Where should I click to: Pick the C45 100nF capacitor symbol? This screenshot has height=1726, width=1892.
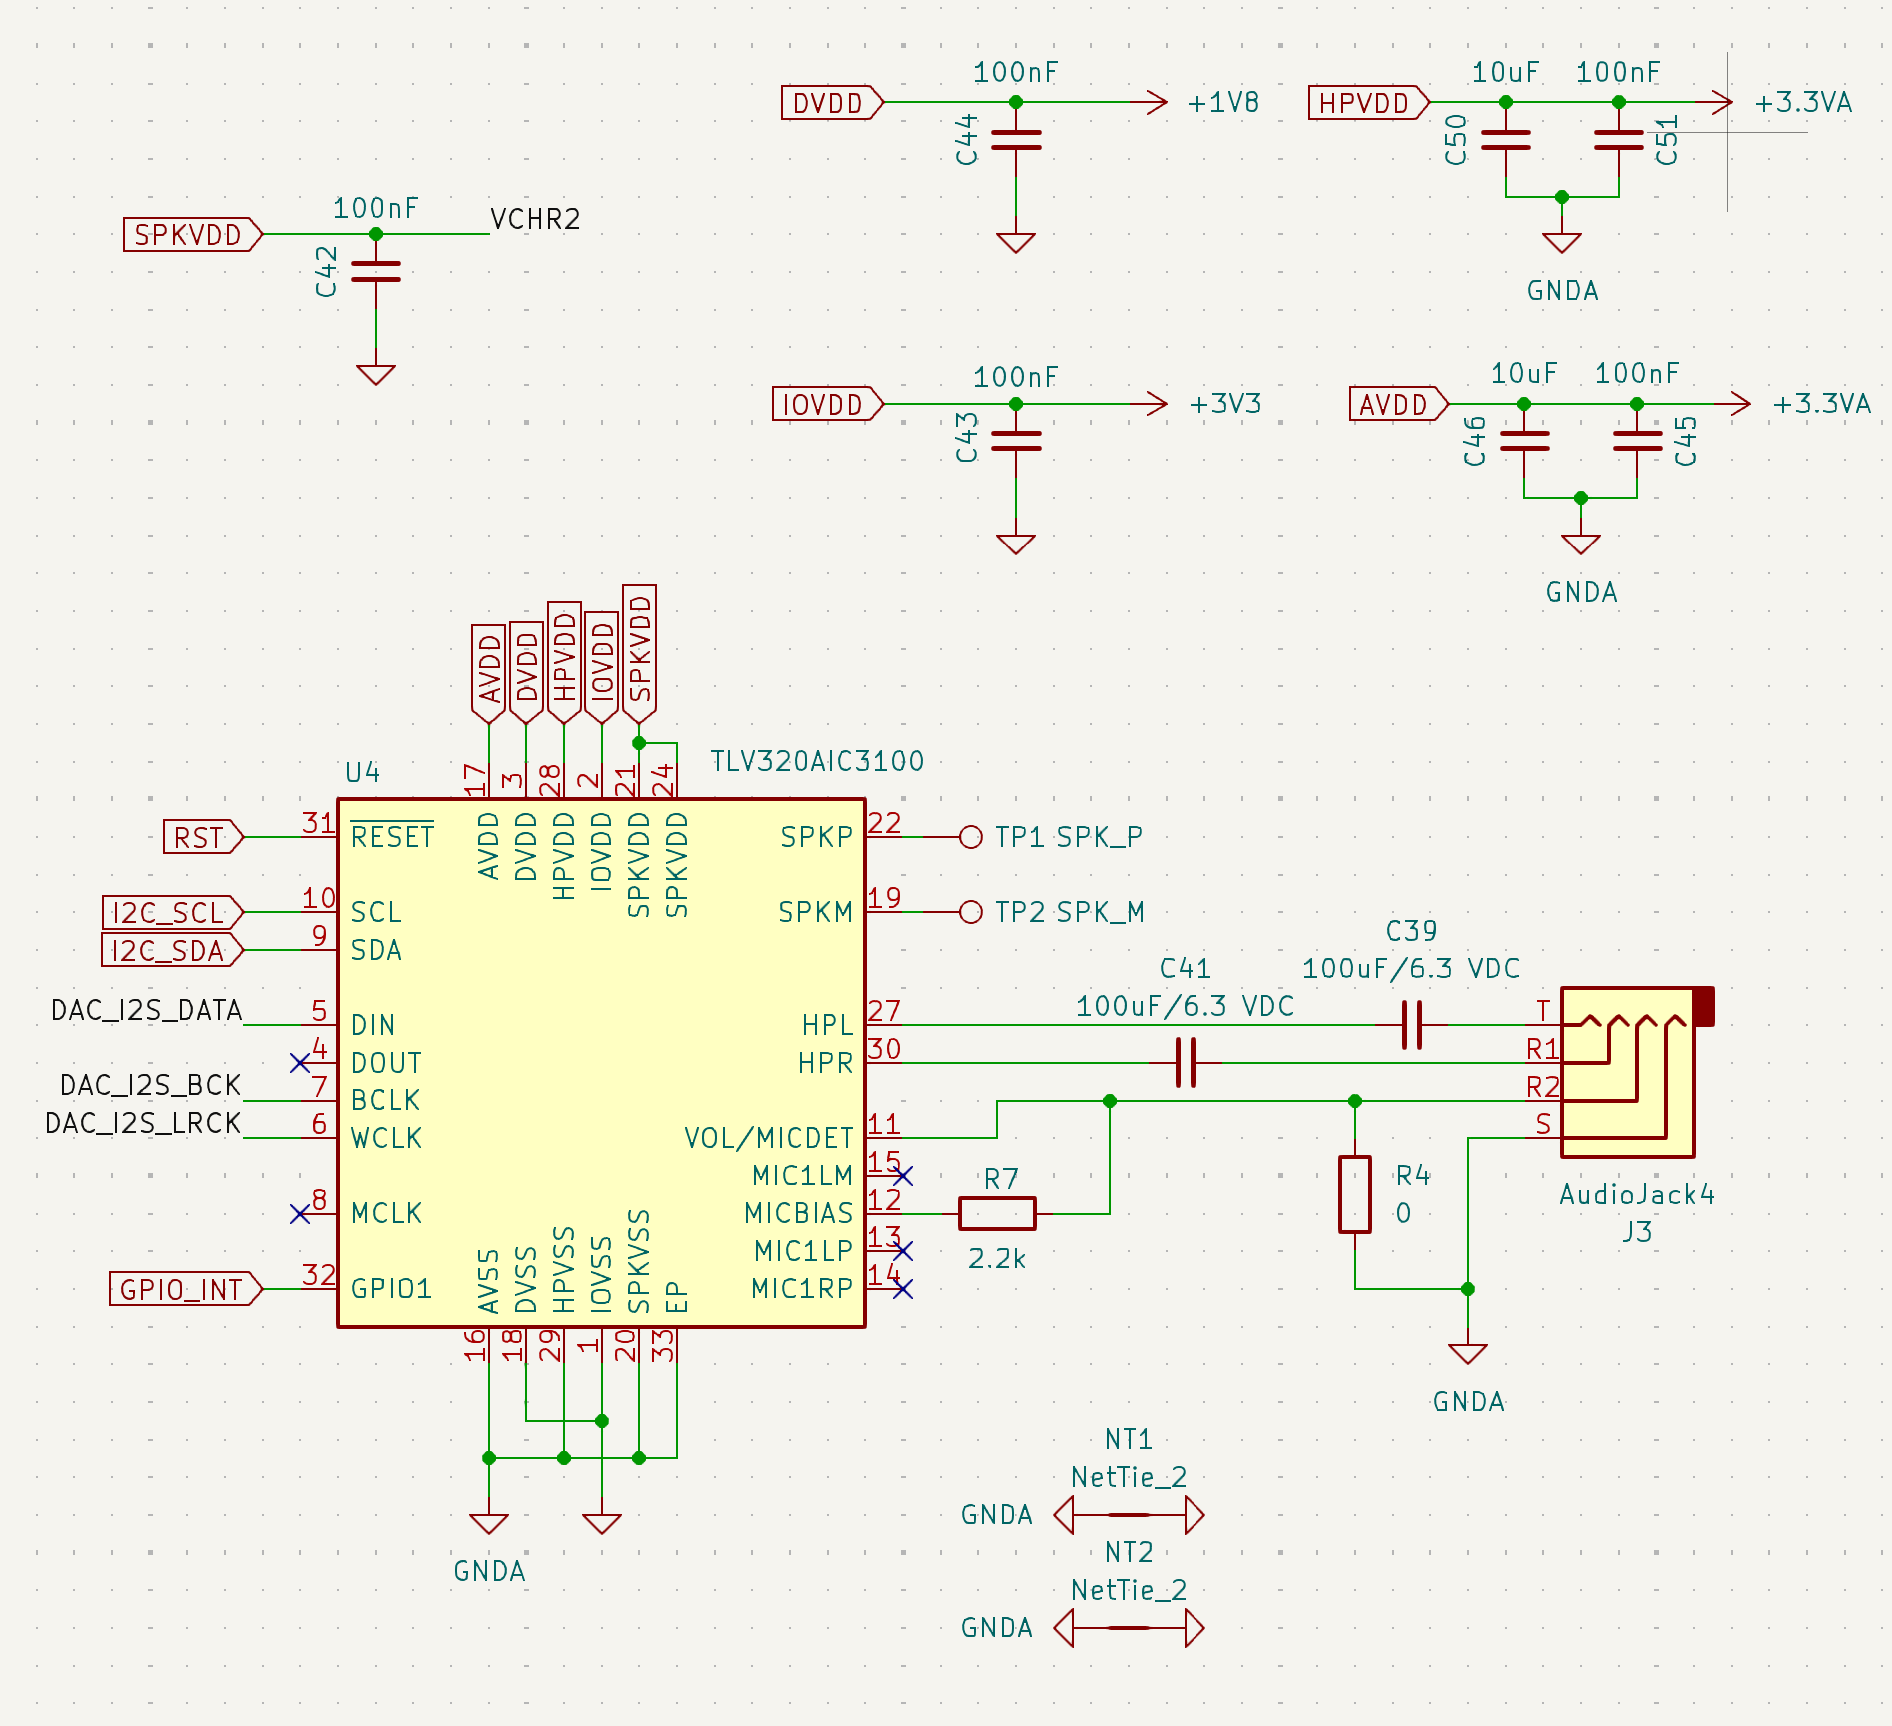tap(1637, 441)
